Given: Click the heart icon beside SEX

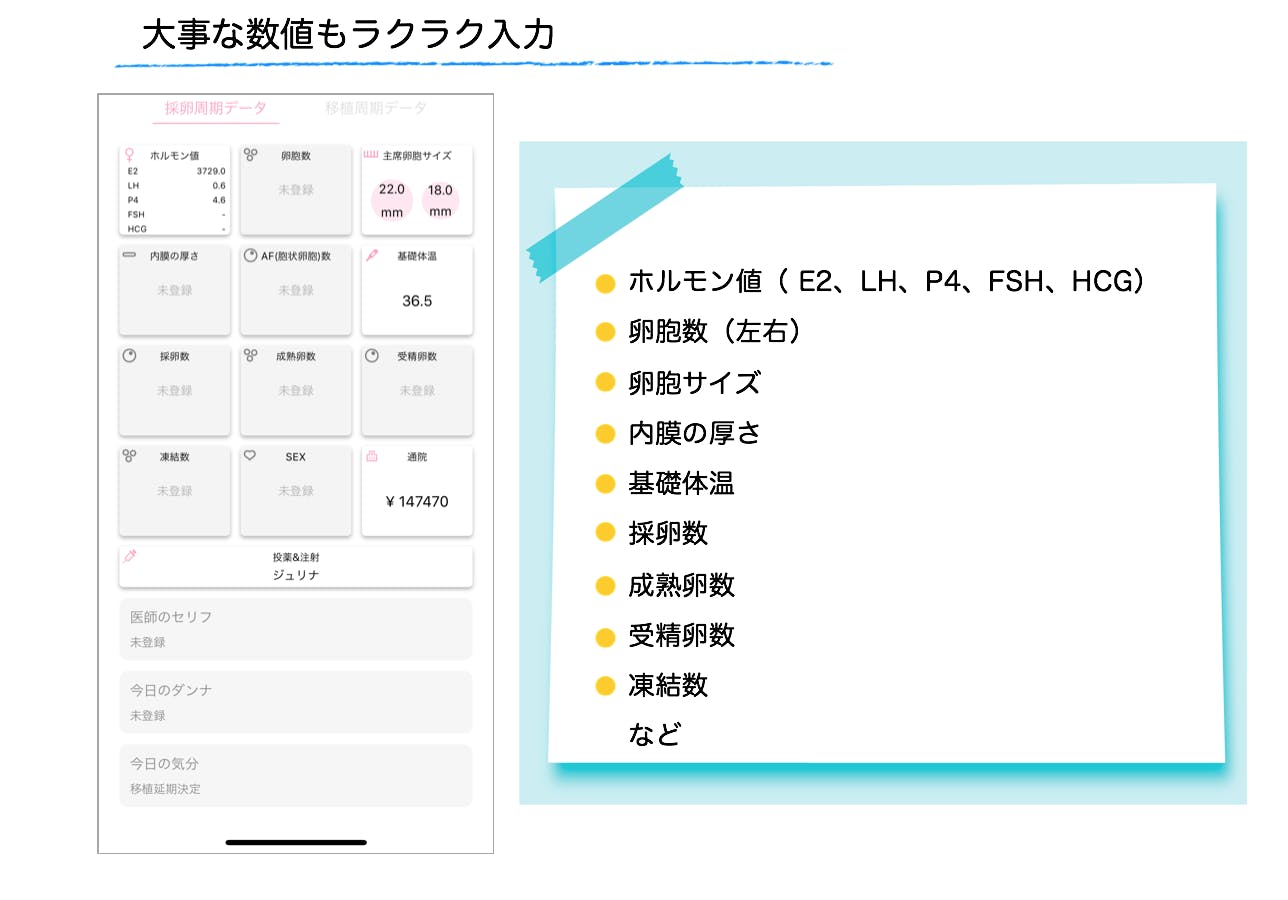Looking at the screenshot, I should point(250,456).
